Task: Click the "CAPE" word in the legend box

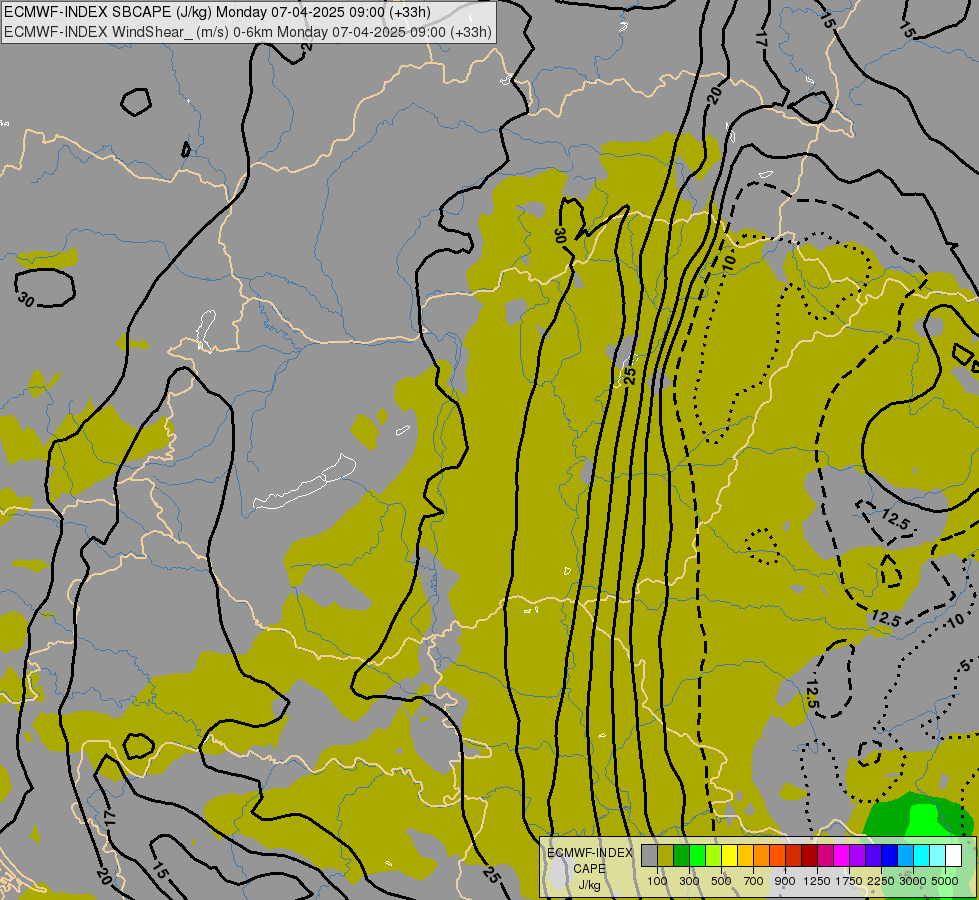Action: 589,868
